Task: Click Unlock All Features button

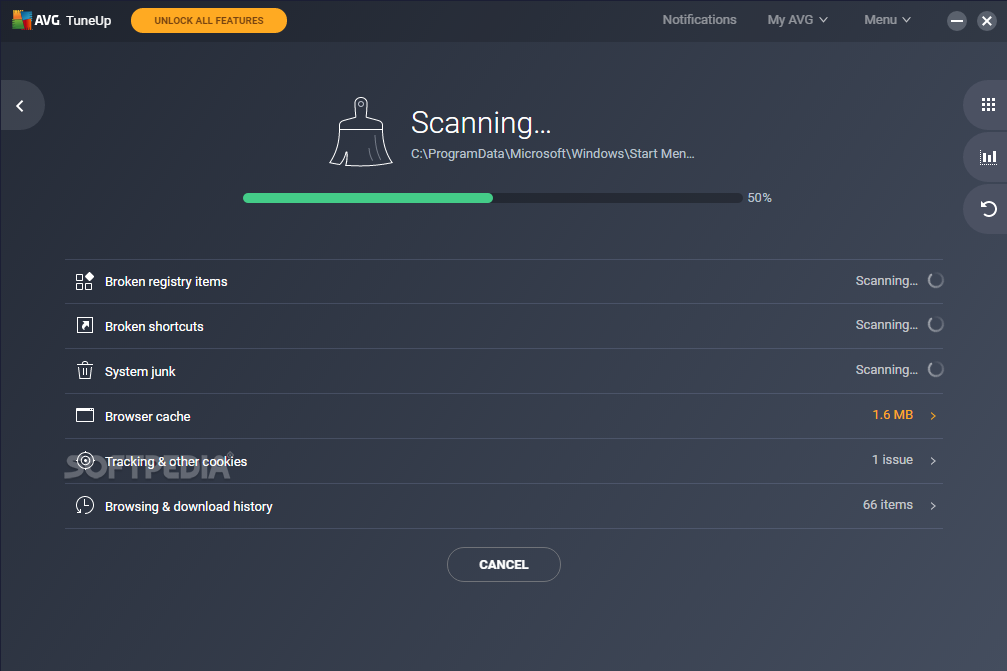Action: pyautogui.click(x=209, y=21)
